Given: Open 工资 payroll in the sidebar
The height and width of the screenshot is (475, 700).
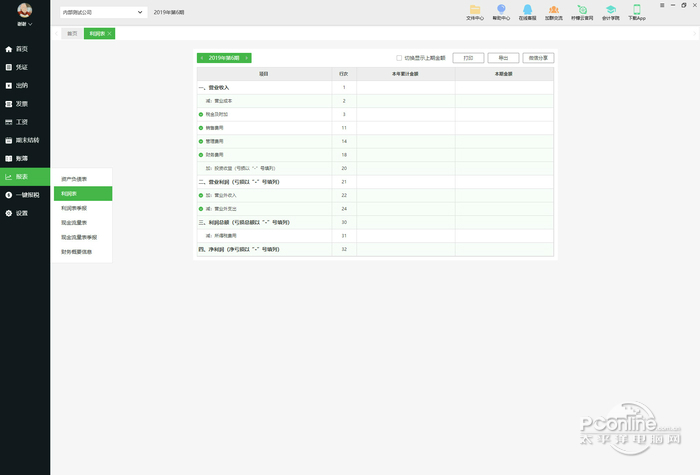Looking at the screenshot, I should (x=25, y=122).
